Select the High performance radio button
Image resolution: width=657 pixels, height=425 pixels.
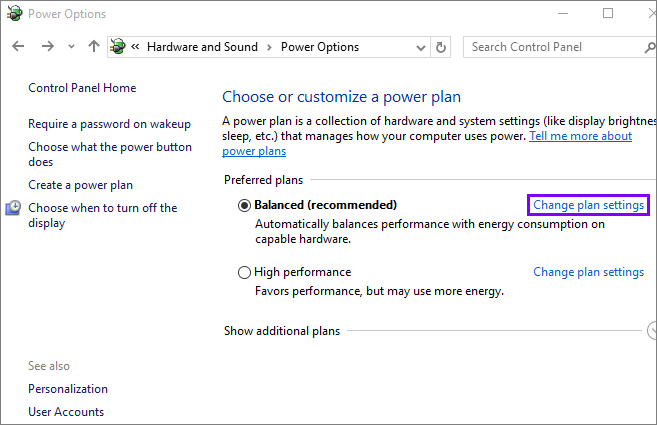point(244,272)
